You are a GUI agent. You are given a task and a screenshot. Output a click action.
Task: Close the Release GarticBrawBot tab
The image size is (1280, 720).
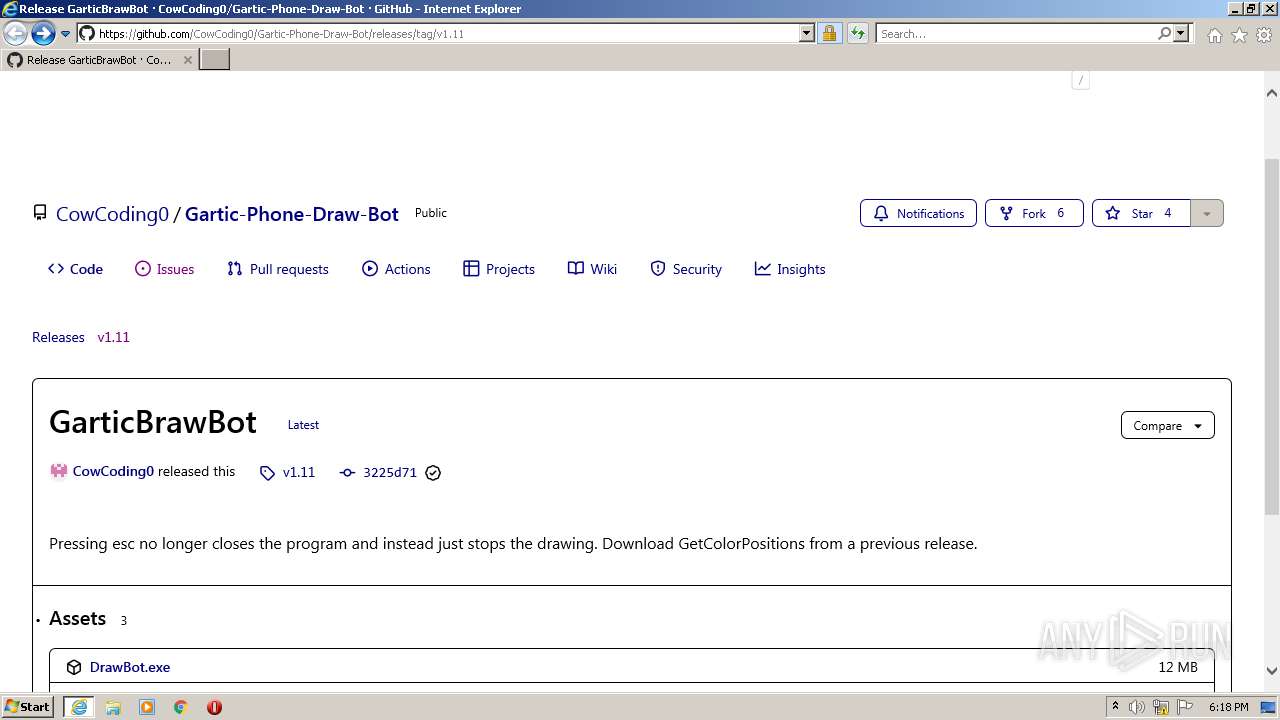pyautogui.click(x=187, y=60)
